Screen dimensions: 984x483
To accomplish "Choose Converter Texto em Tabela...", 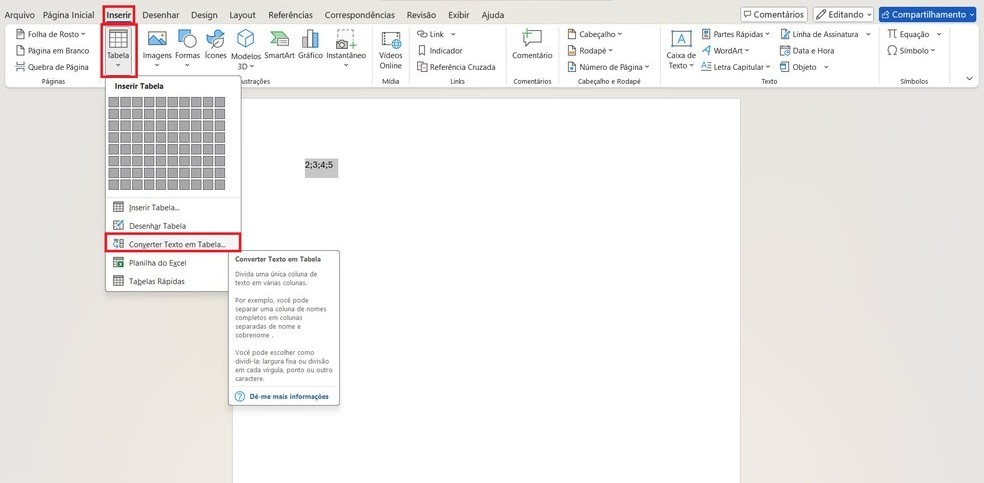I will [171, 244].
